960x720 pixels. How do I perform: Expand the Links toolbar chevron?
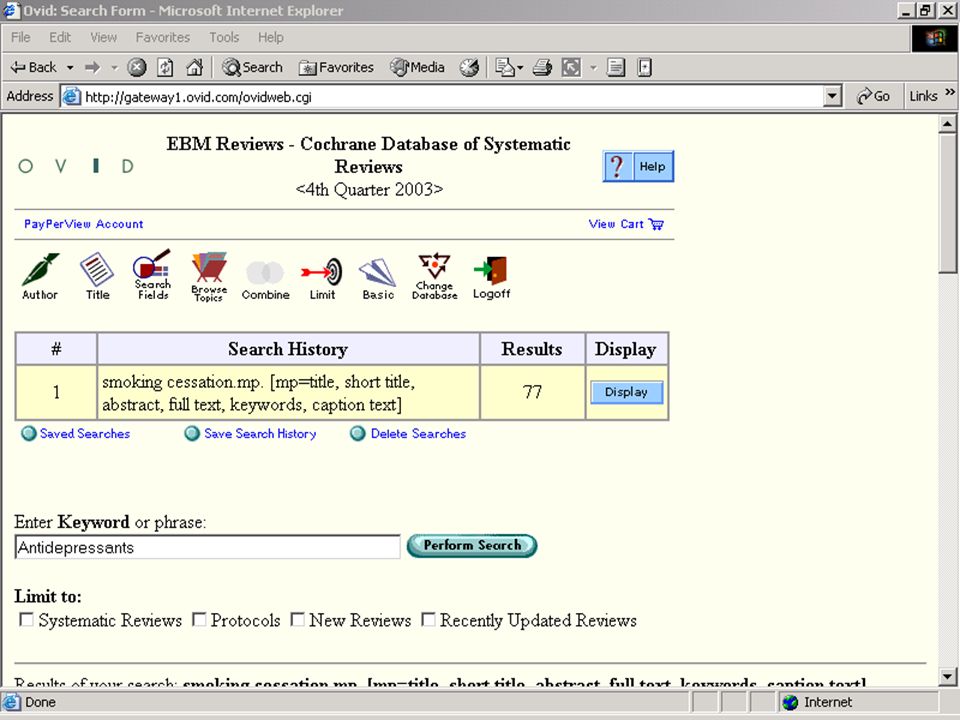950,92
